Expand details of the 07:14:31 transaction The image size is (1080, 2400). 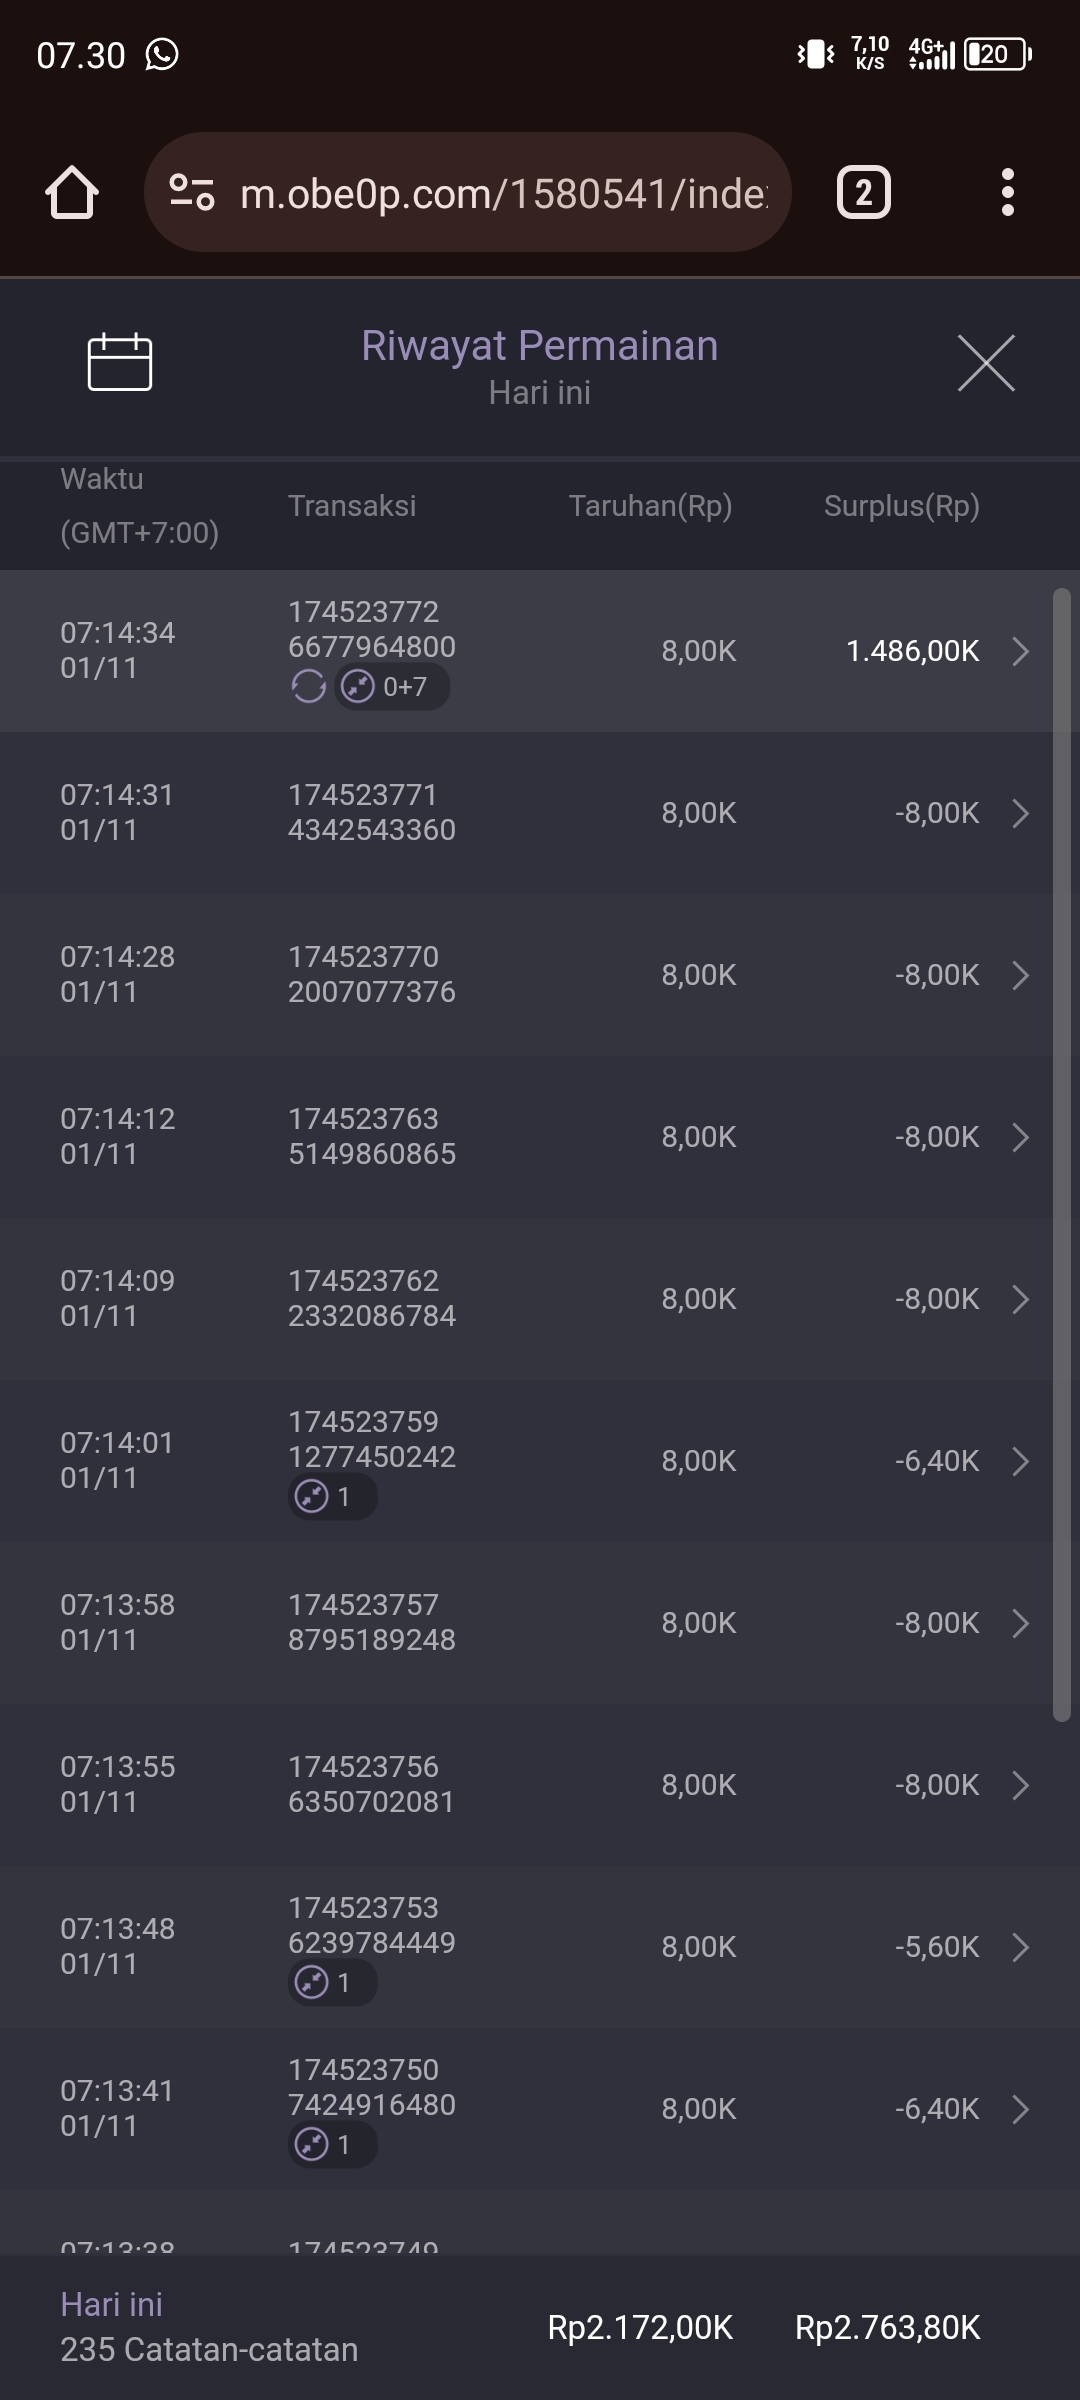pos(1020,813)
